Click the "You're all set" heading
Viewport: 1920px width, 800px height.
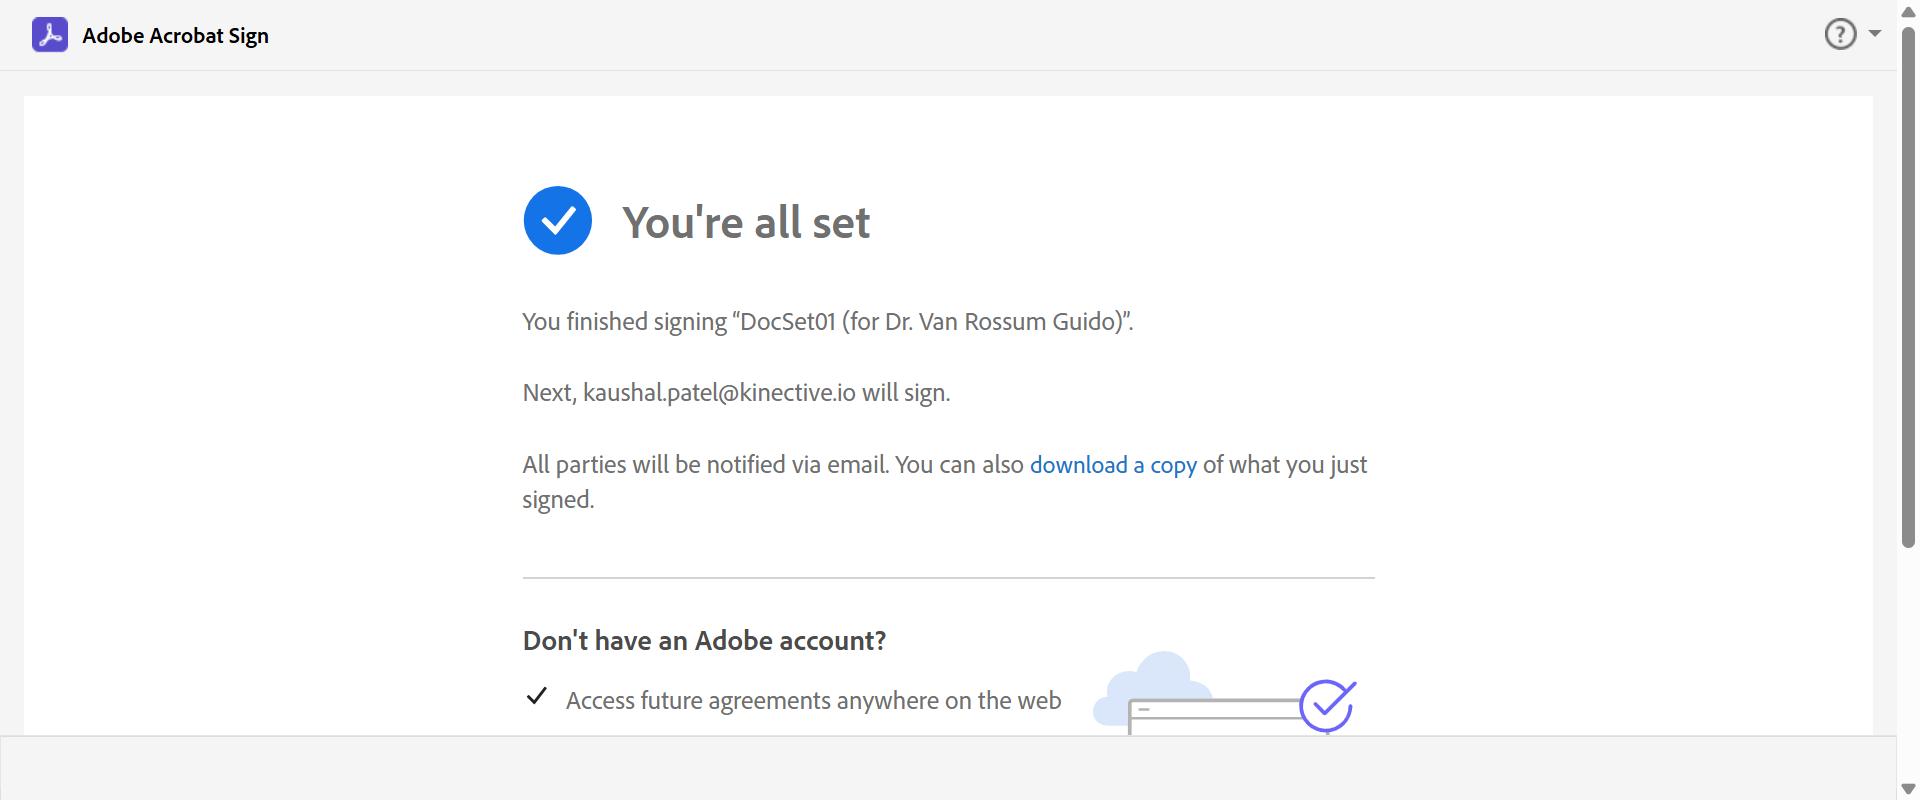click(x=746, y=222)
